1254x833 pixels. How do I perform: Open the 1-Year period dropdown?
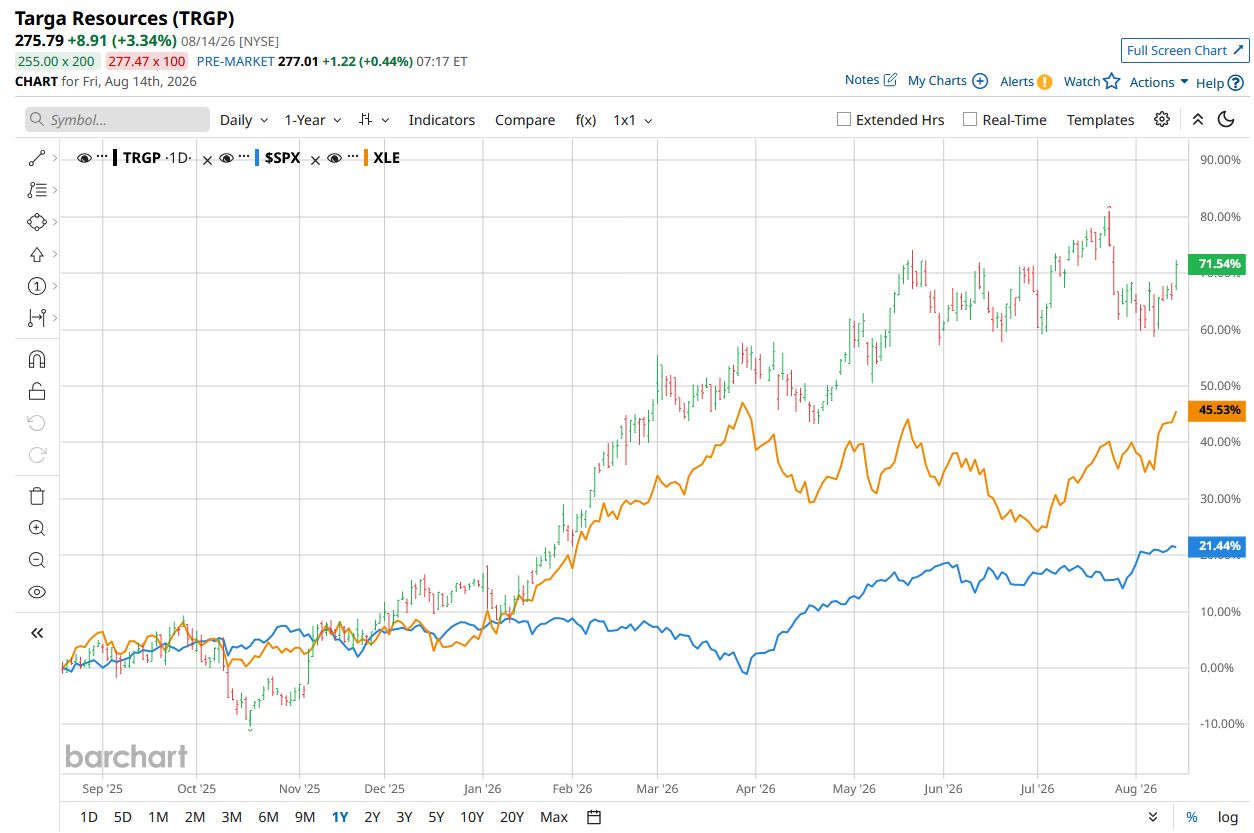click(x=313, y=120)
